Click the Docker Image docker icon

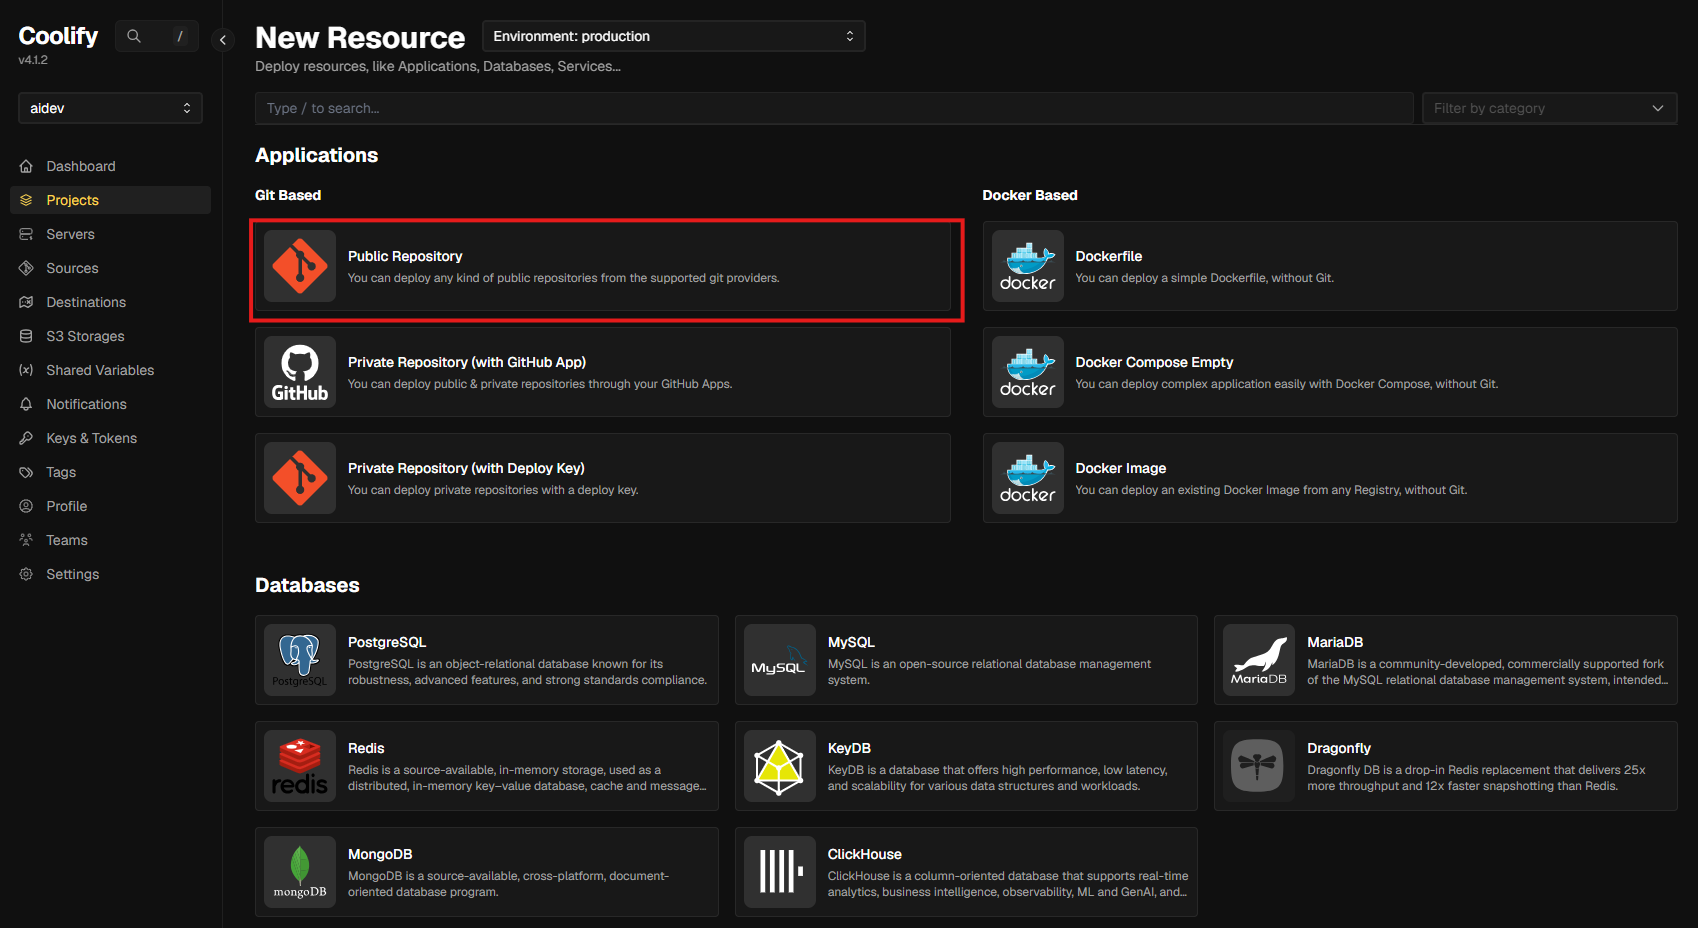[x=1028, y=478]
